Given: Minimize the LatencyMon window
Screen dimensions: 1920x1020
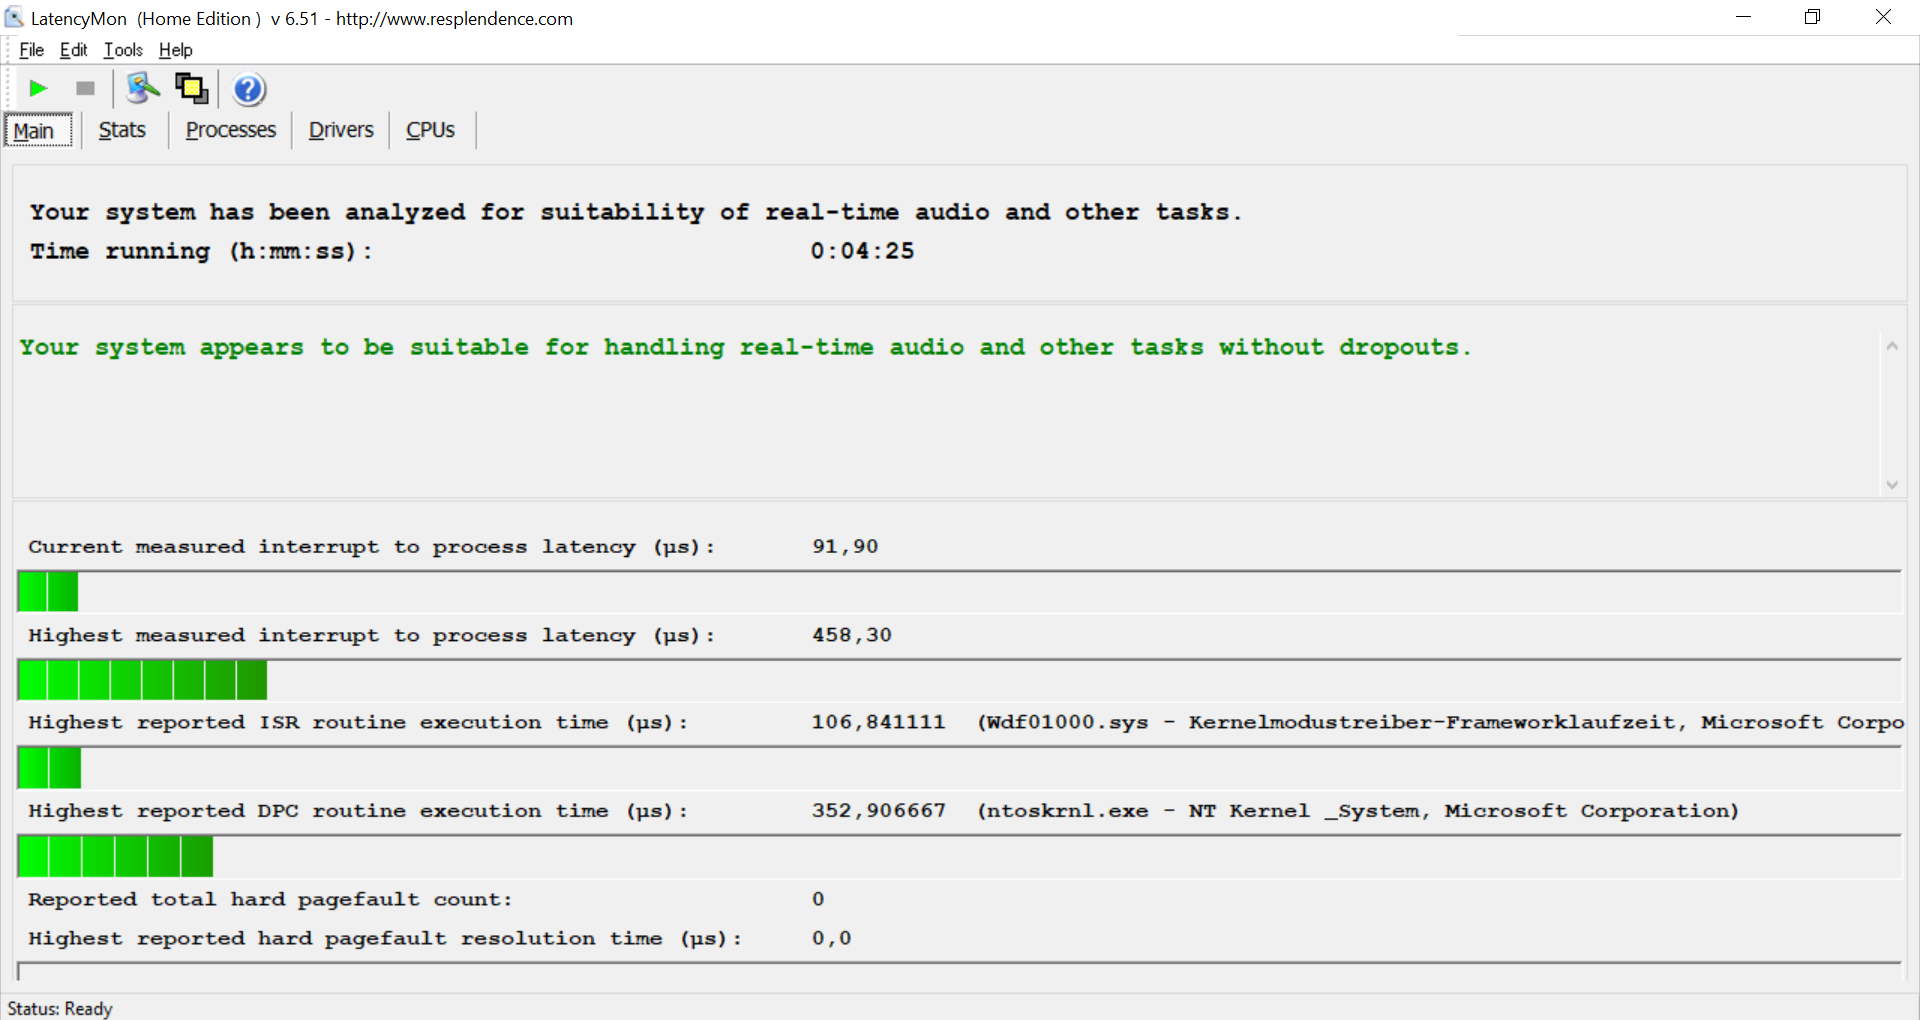Looking at the screenshot, I should tap(1743, 17).
